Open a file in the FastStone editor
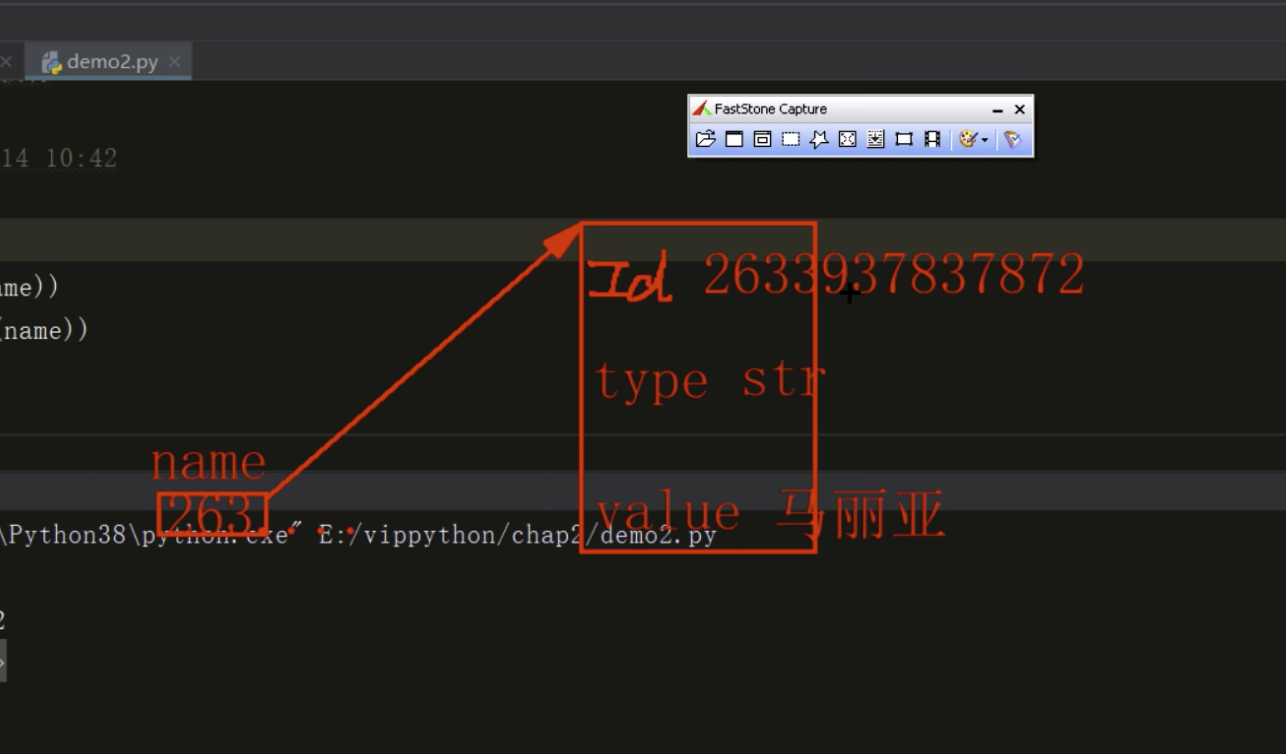 [705, 139]
